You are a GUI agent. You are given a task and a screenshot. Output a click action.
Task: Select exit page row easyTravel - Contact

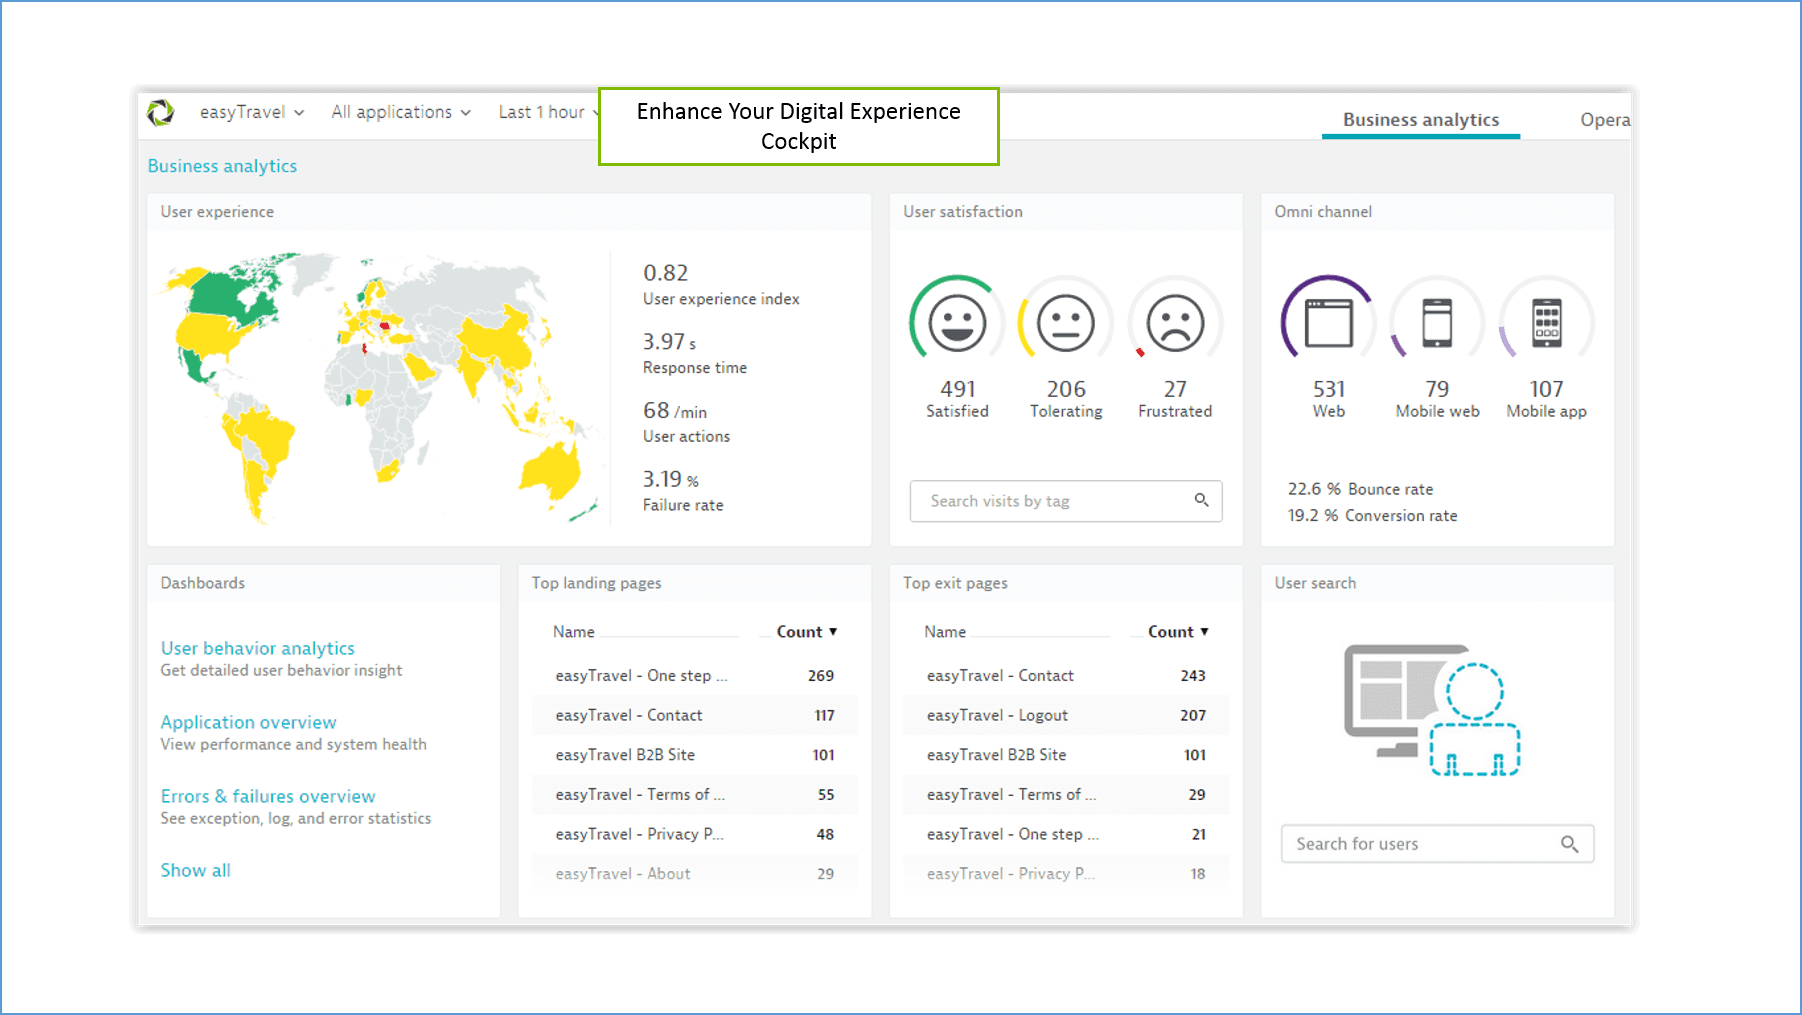pyautogui.click(x=1066, y=676)
